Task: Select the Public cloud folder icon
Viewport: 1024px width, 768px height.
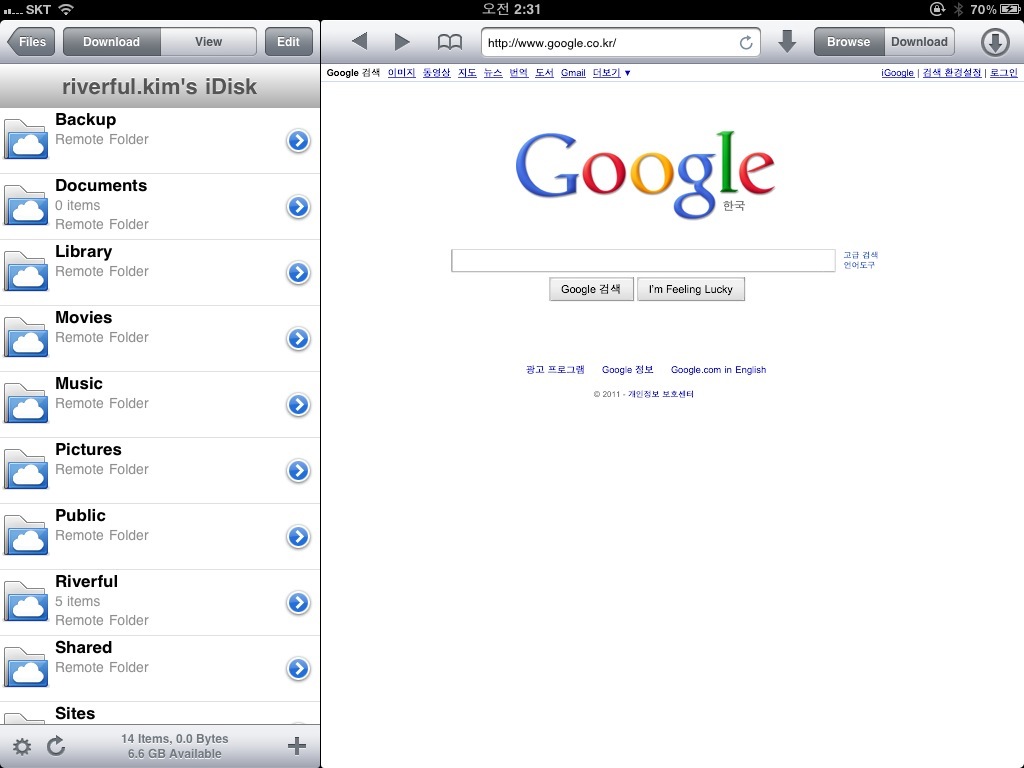Action: coord(26,535)
